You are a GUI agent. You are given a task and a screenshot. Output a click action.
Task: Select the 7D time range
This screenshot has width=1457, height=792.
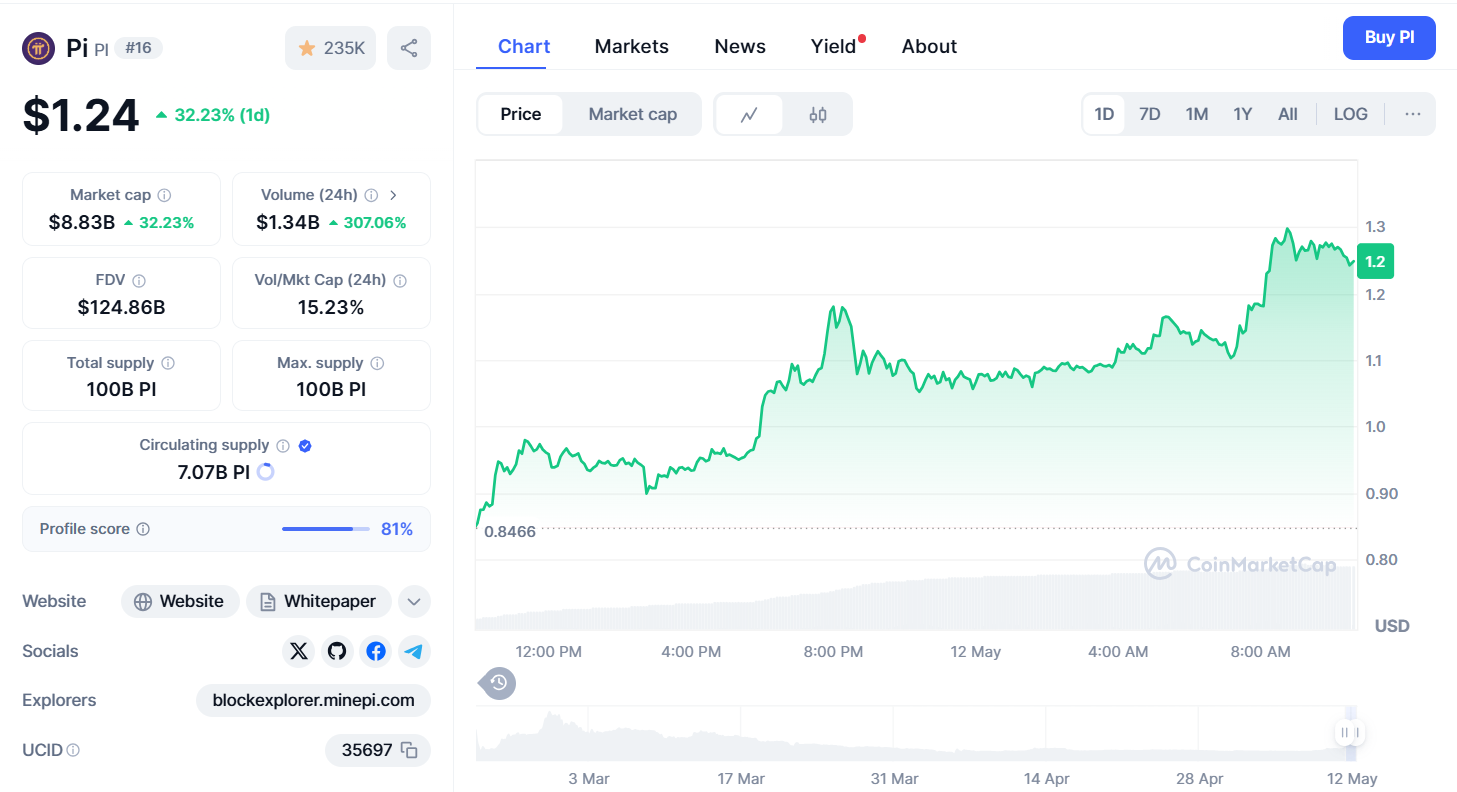[x=1150, y=114]
